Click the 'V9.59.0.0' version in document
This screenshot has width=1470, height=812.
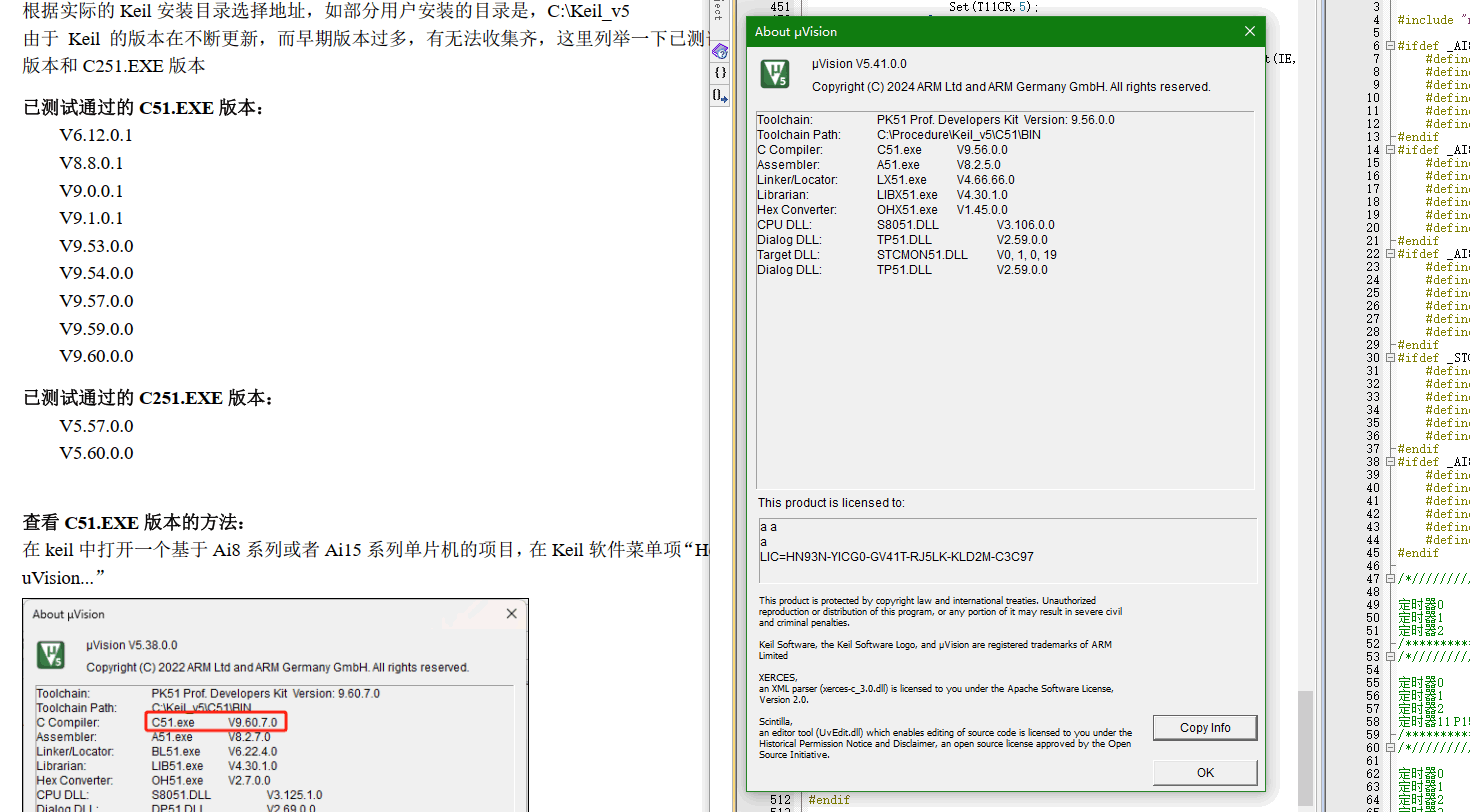point(96,329)
